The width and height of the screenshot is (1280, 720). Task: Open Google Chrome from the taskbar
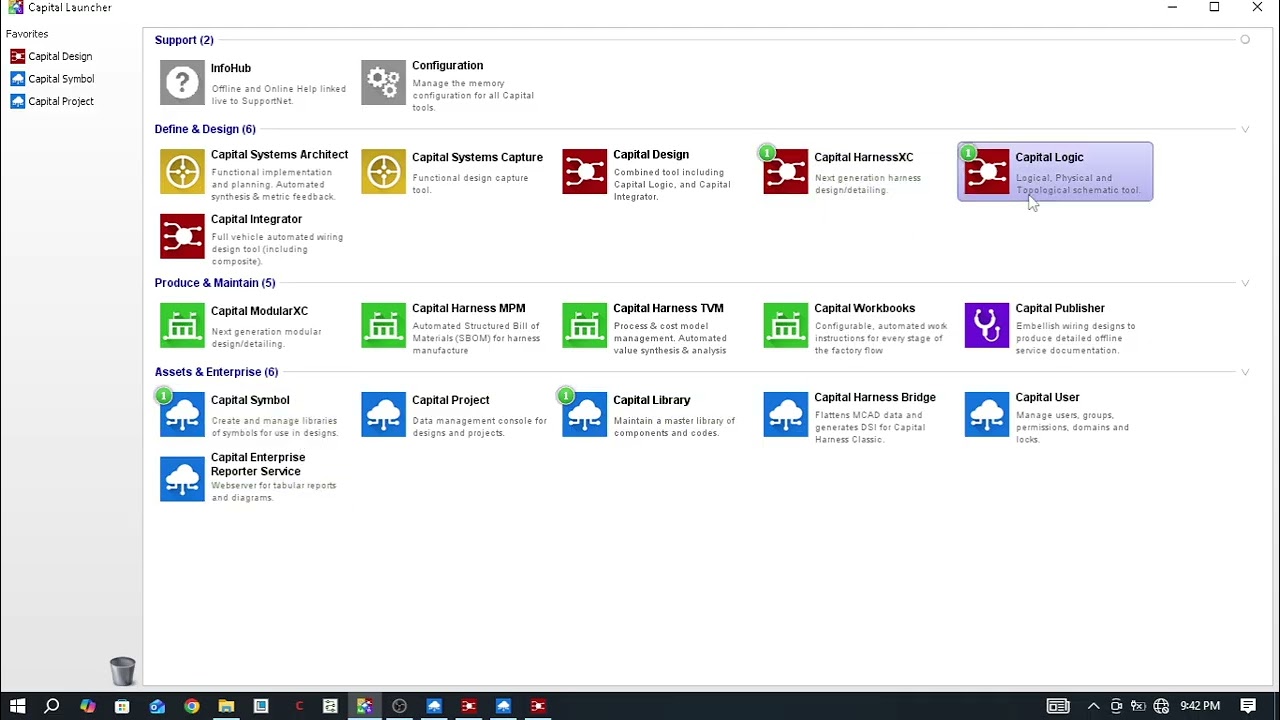pyautogui.click(x=191, y=706)
